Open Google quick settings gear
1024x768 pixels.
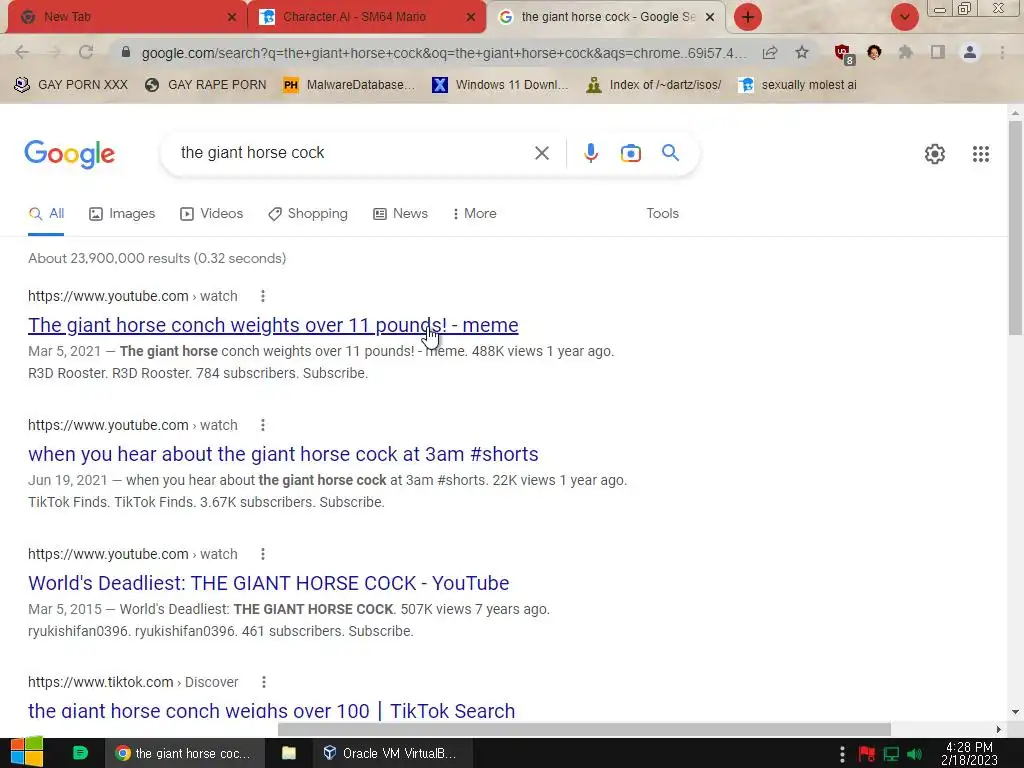click(x=935, y=154)
